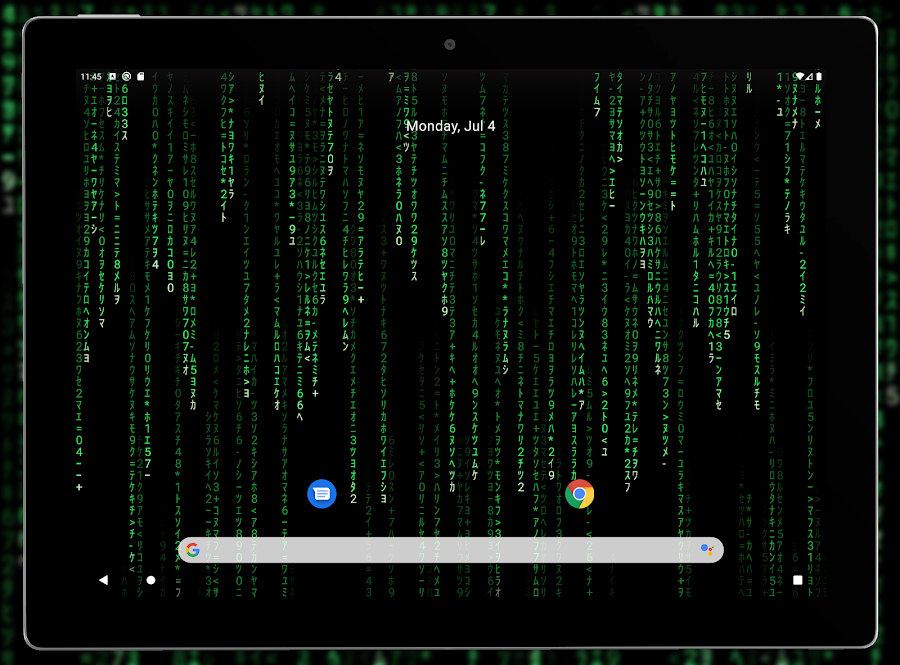Tap the keyboard A status icon
This screenshot has width=900, height=665.
pos(112,76)
